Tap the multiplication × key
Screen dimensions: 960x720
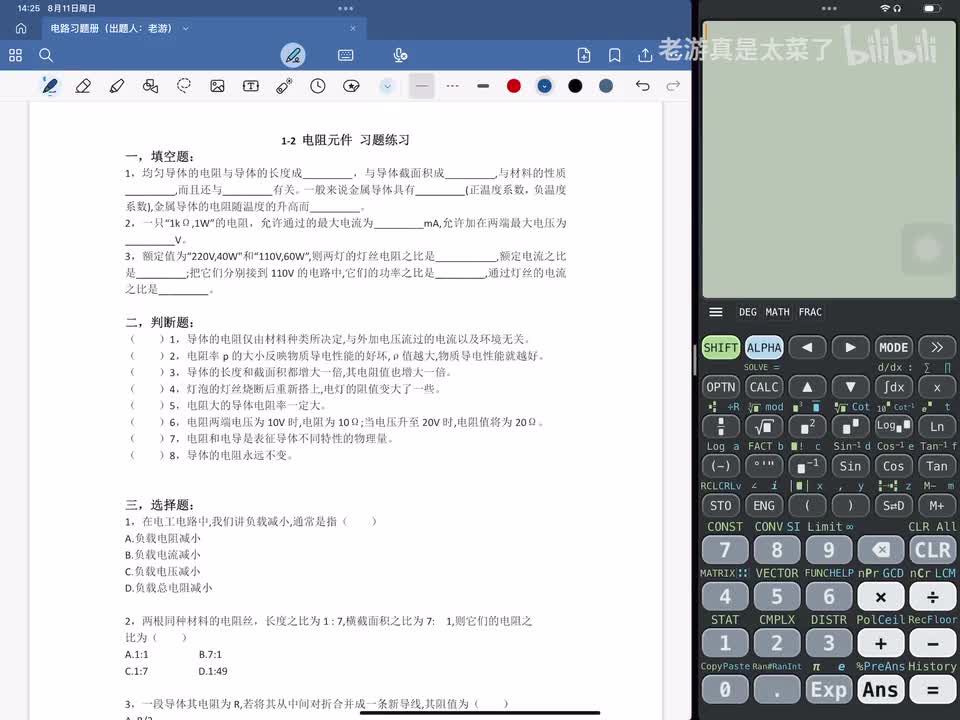[x=880, y=596]
